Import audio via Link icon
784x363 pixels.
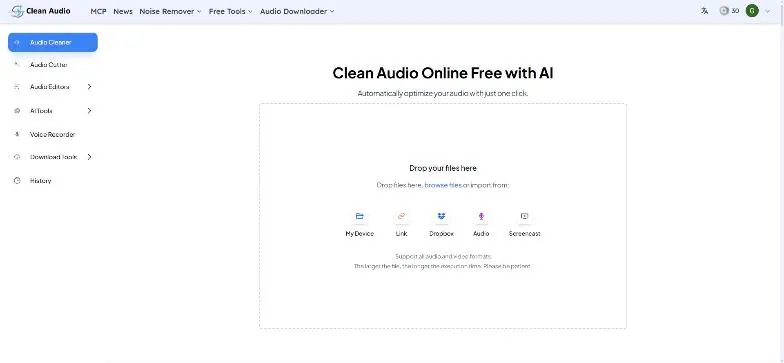(401, 216)
